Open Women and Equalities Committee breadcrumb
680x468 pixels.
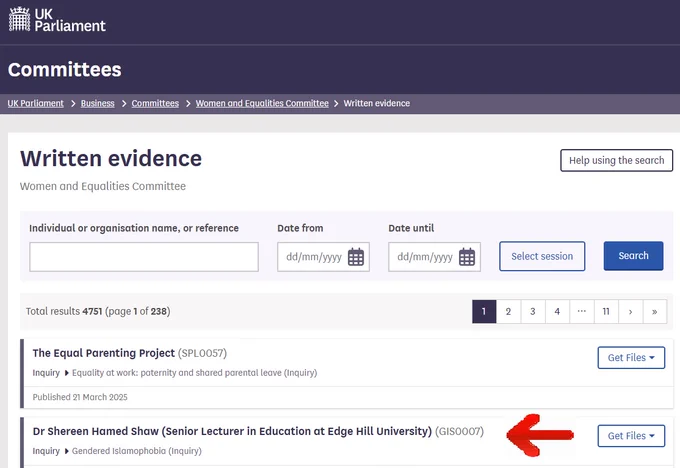262,103
